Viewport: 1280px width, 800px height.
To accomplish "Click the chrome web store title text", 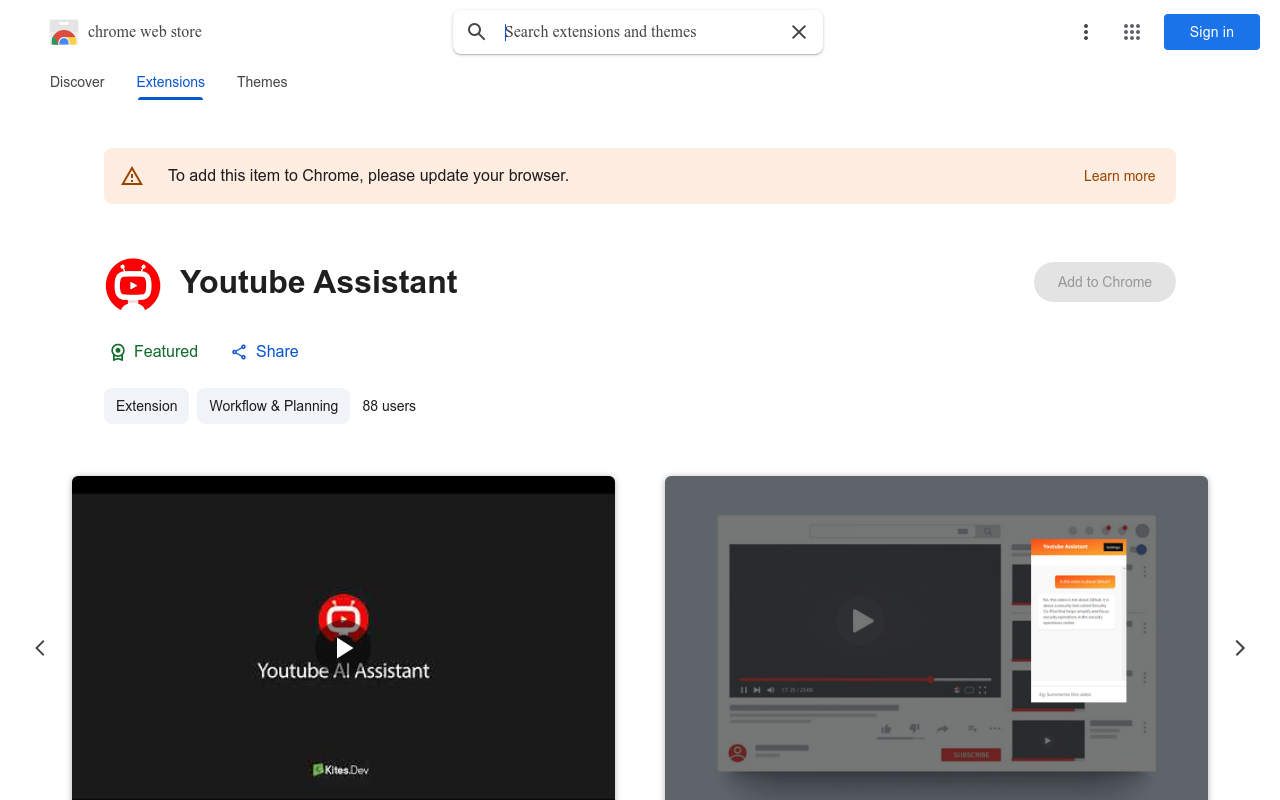I will (145, 32).
